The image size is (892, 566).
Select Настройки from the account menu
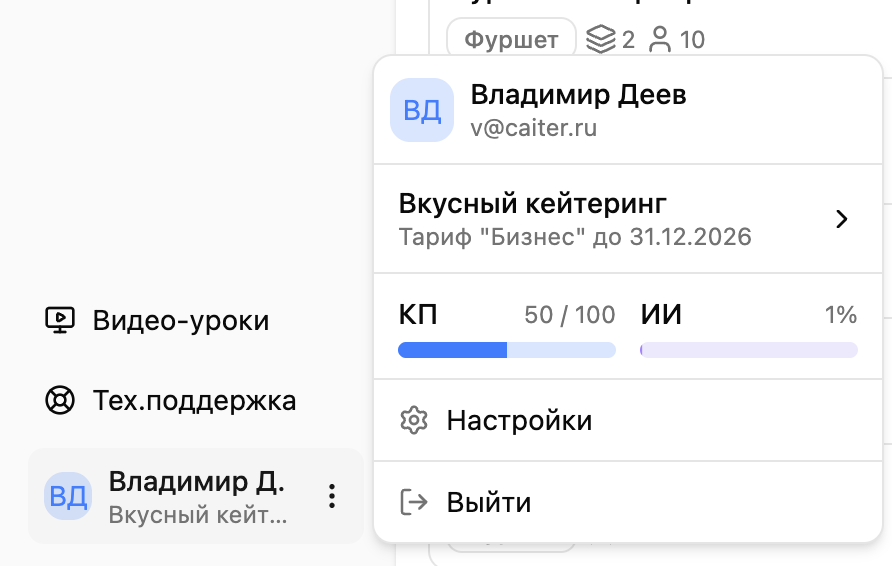pyautogui.click(x=519, y=421)
